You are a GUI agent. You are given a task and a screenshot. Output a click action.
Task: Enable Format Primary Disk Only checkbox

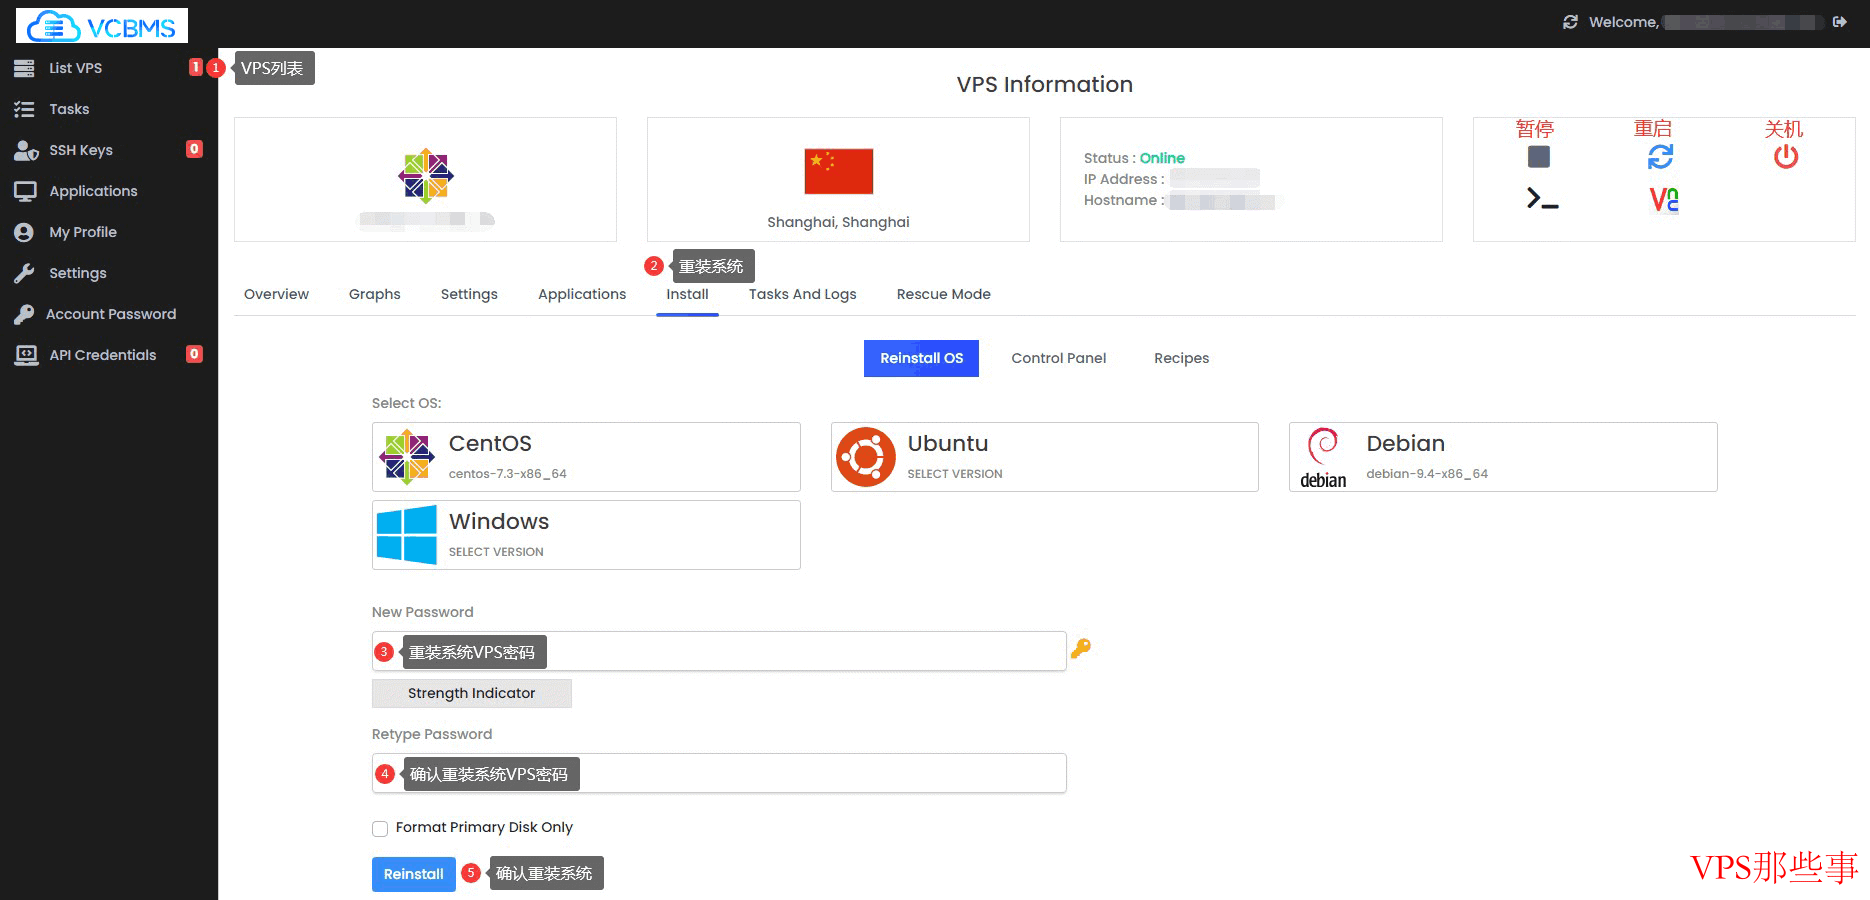(x=380, y=828)
